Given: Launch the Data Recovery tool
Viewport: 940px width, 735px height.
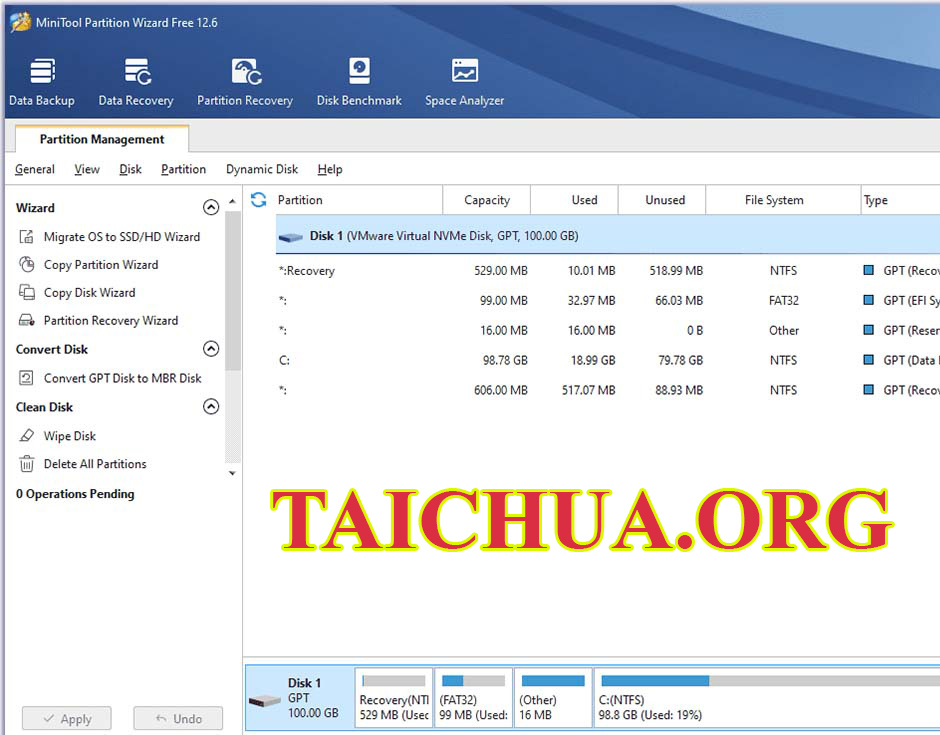Looking at the screenshot, I should pyautogui.click(x=136, y=82).
